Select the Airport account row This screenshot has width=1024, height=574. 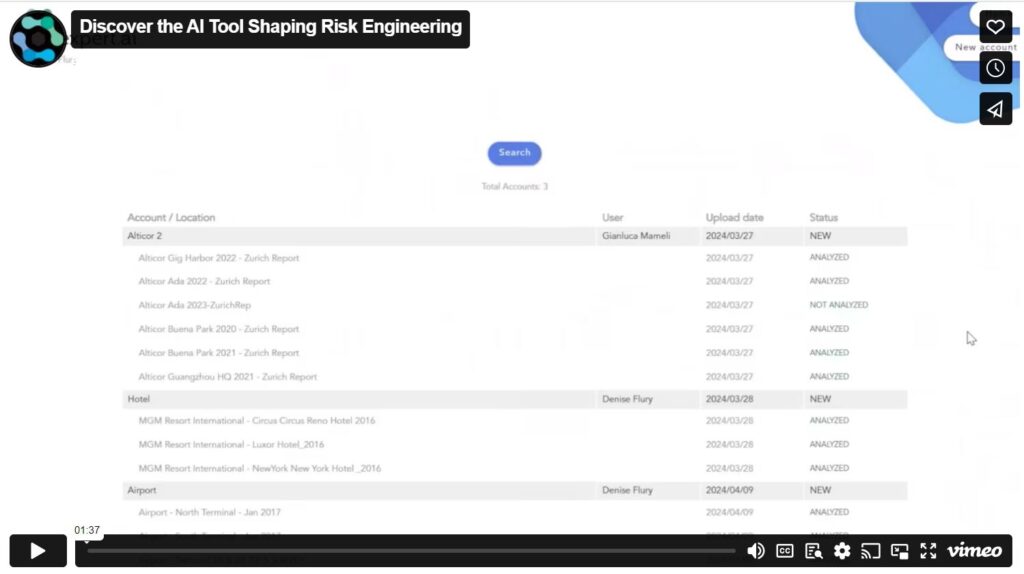(x=515, y=490)
